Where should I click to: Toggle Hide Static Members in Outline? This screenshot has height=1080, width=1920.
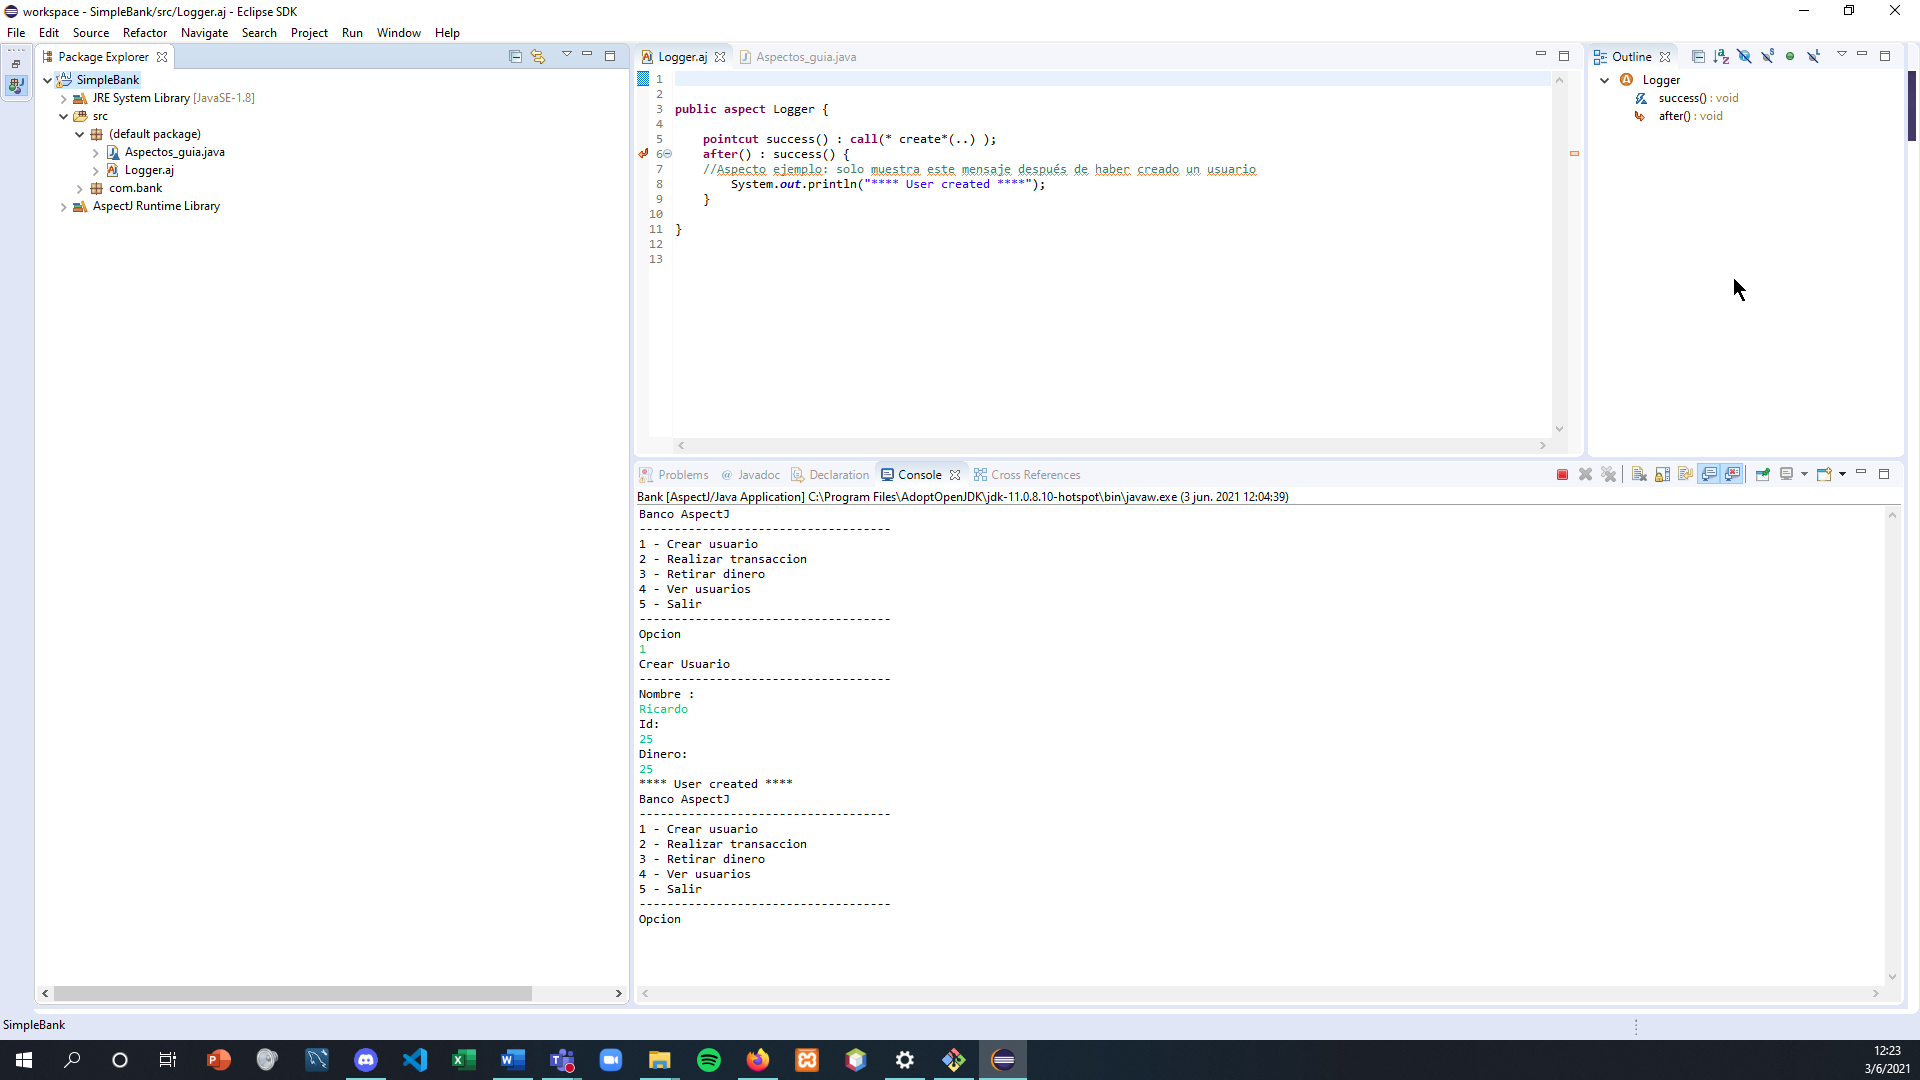tap(1769, 56)
